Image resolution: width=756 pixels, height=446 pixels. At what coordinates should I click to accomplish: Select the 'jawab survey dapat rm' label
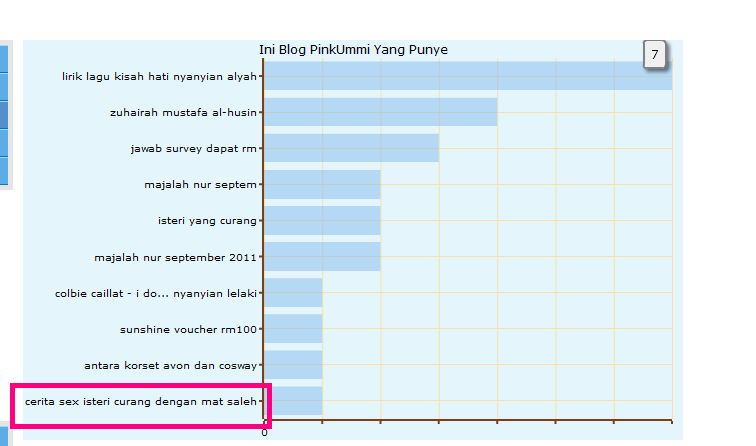pyautogui.click(x=193, y=148)
